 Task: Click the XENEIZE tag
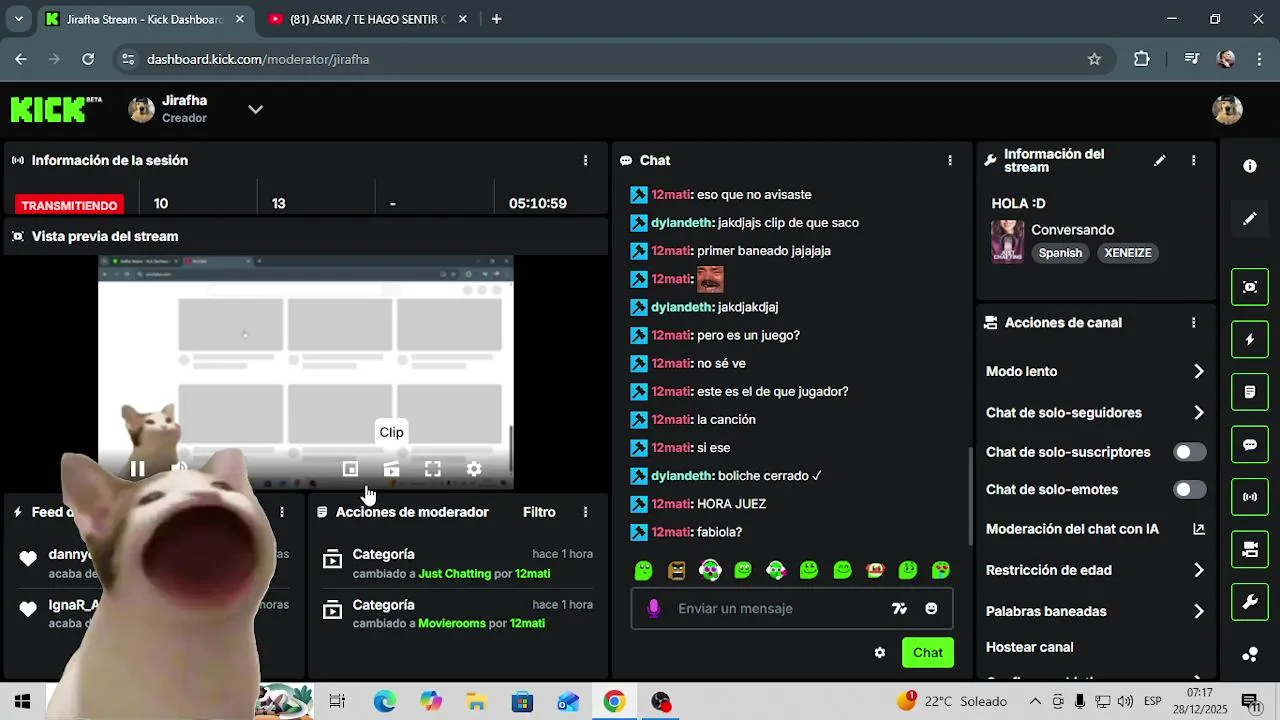tap(1128, 253)
